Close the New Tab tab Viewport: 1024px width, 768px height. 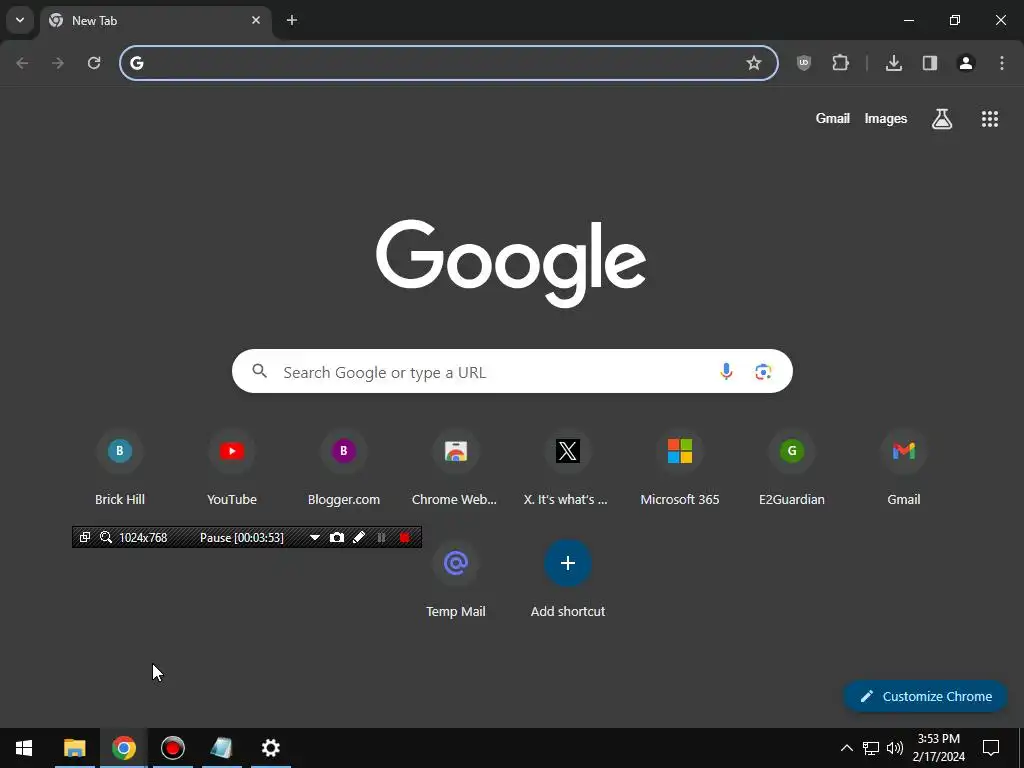tap(256, 20)
